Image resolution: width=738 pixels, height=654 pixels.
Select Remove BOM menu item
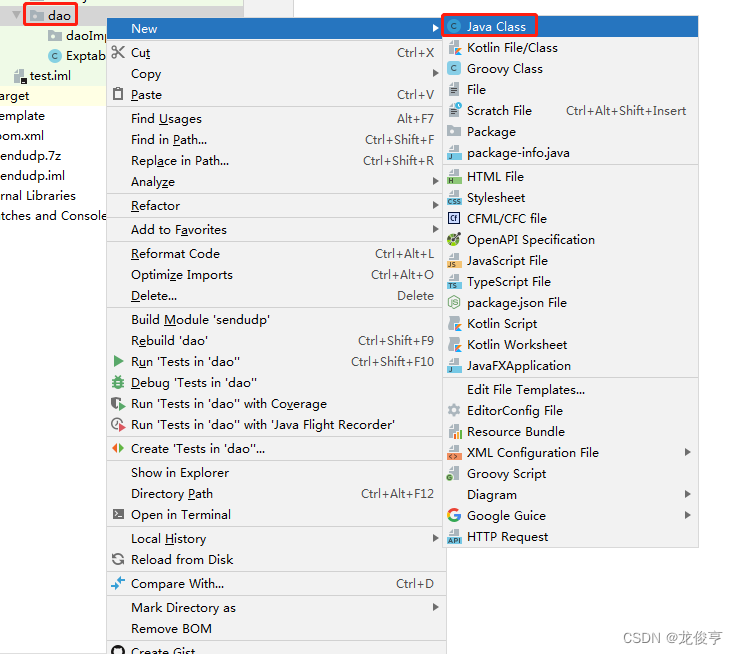click(276, 629)
